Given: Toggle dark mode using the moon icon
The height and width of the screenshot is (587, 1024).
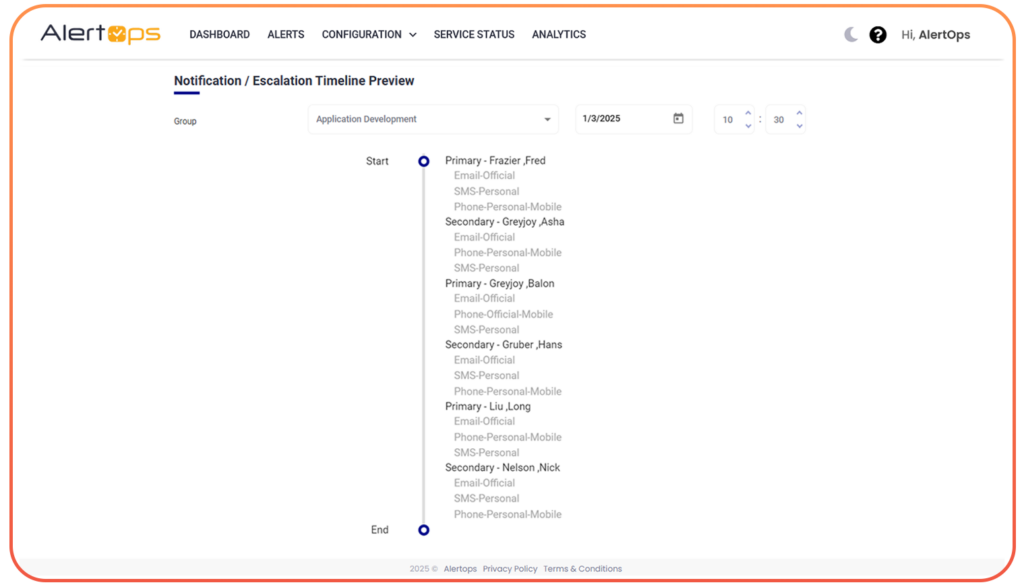Looking at the screenshot, I should 849,34.
